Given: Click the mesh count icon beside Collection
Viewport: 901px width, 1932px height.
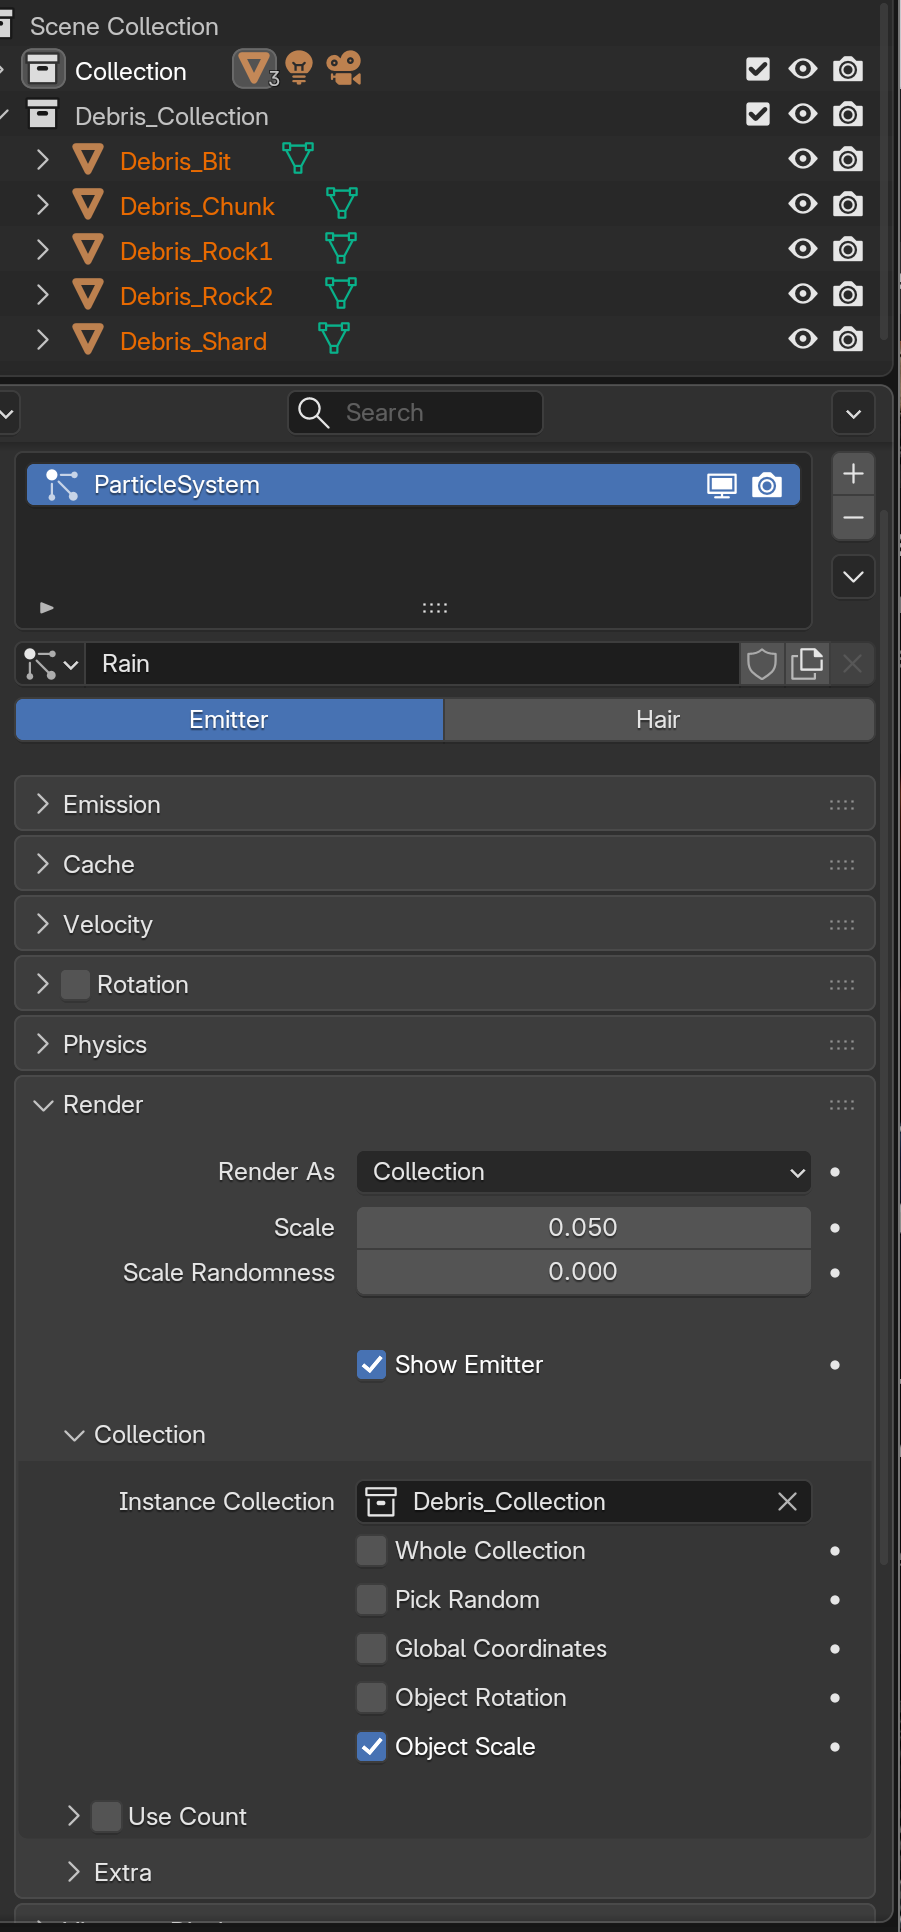Looking at the screenshot, I should (256, 70).
